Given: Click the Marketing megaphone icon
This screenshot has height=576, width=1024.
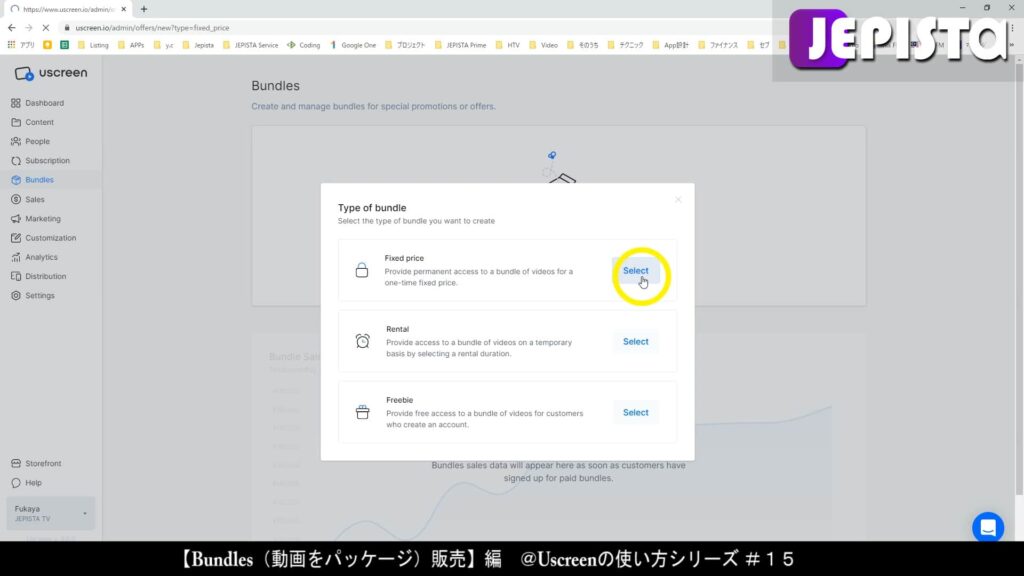Looking at the screenshot, I should click(x=16, y=219).
